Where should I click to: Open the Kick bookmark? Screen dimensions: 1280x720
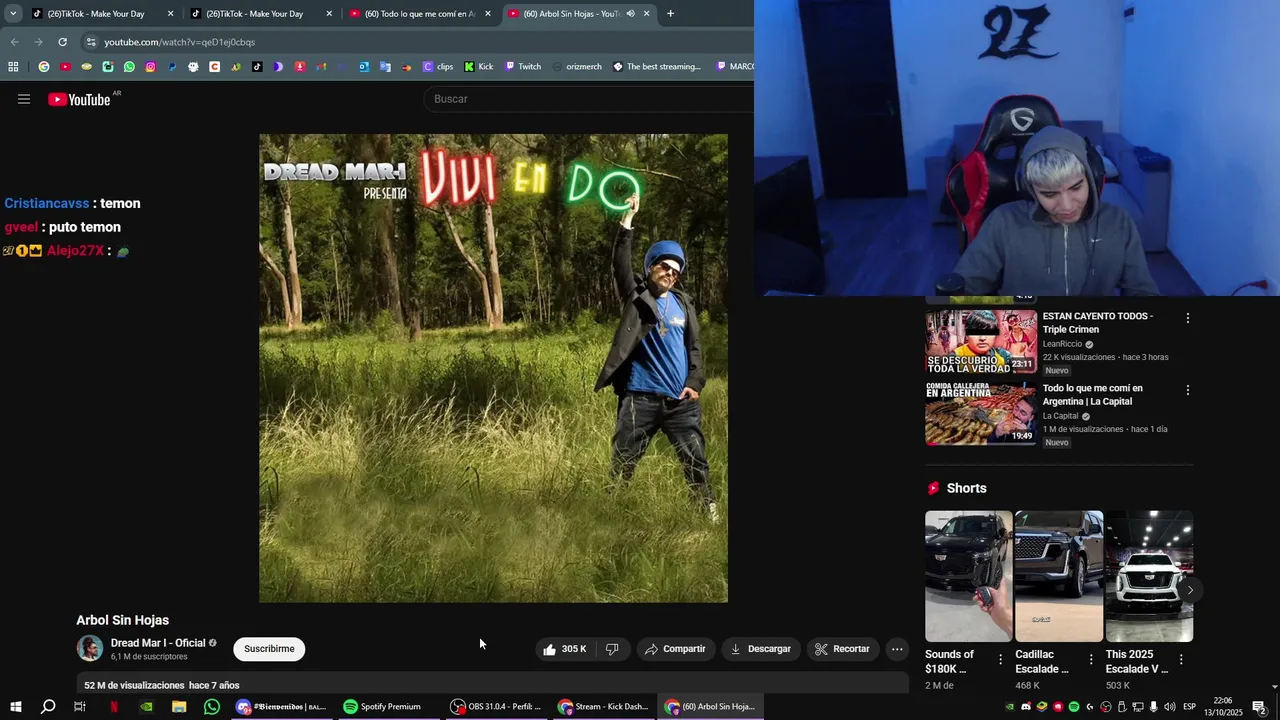(x=478, y=67)
